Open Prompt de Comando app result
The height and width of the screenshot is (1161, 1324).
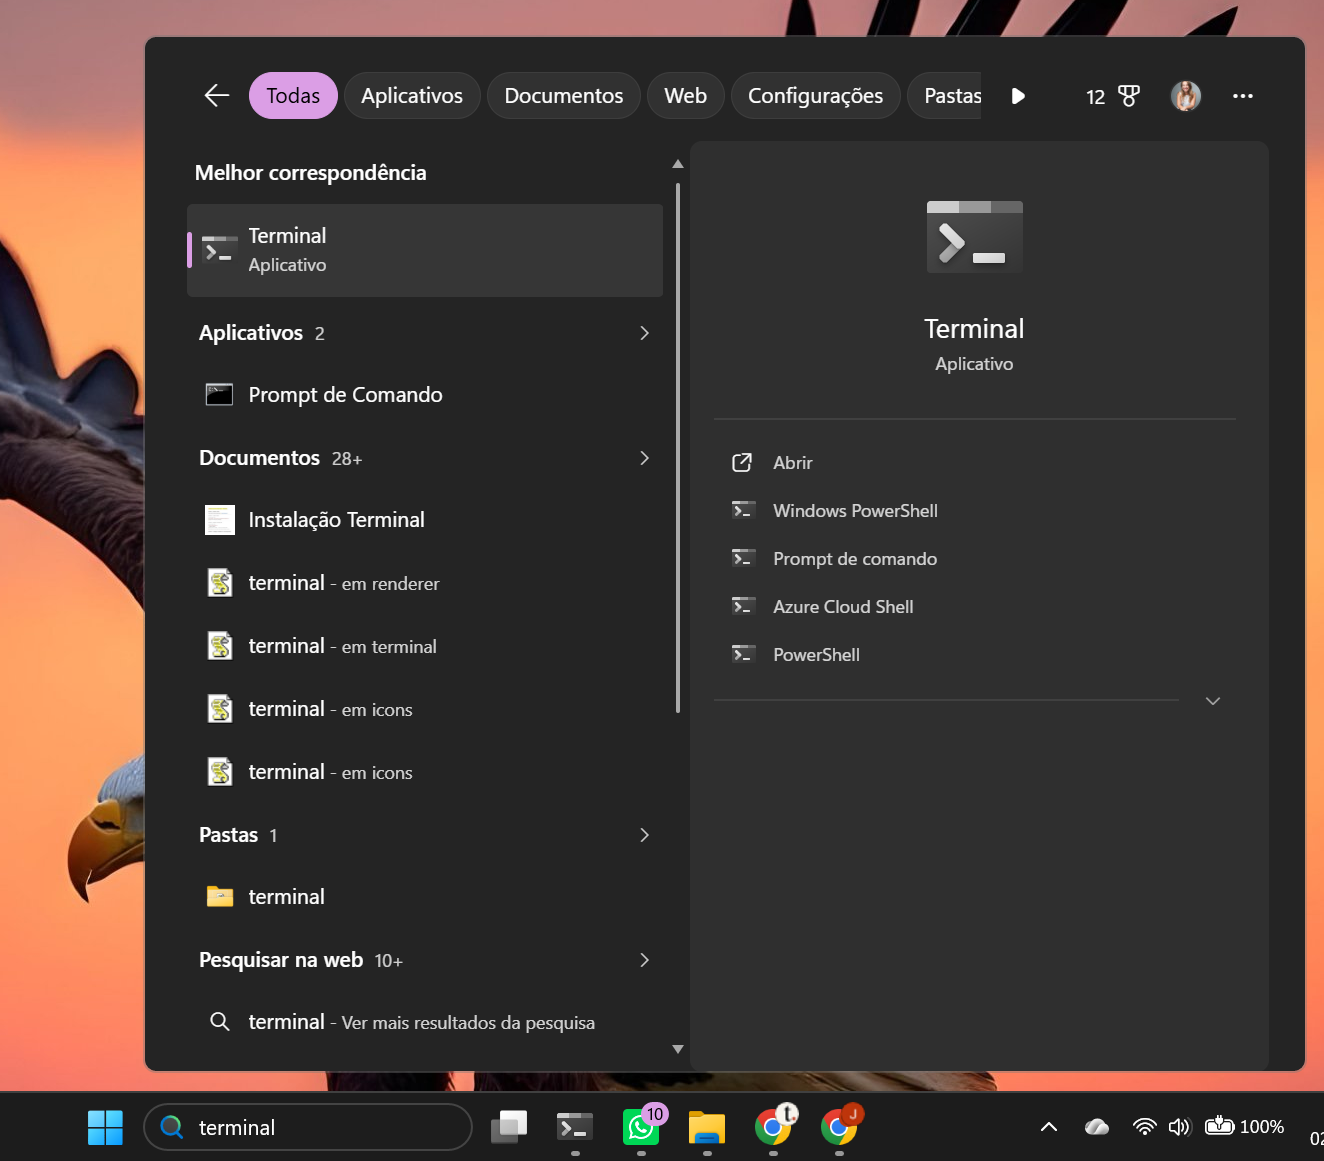click(425, 395)
